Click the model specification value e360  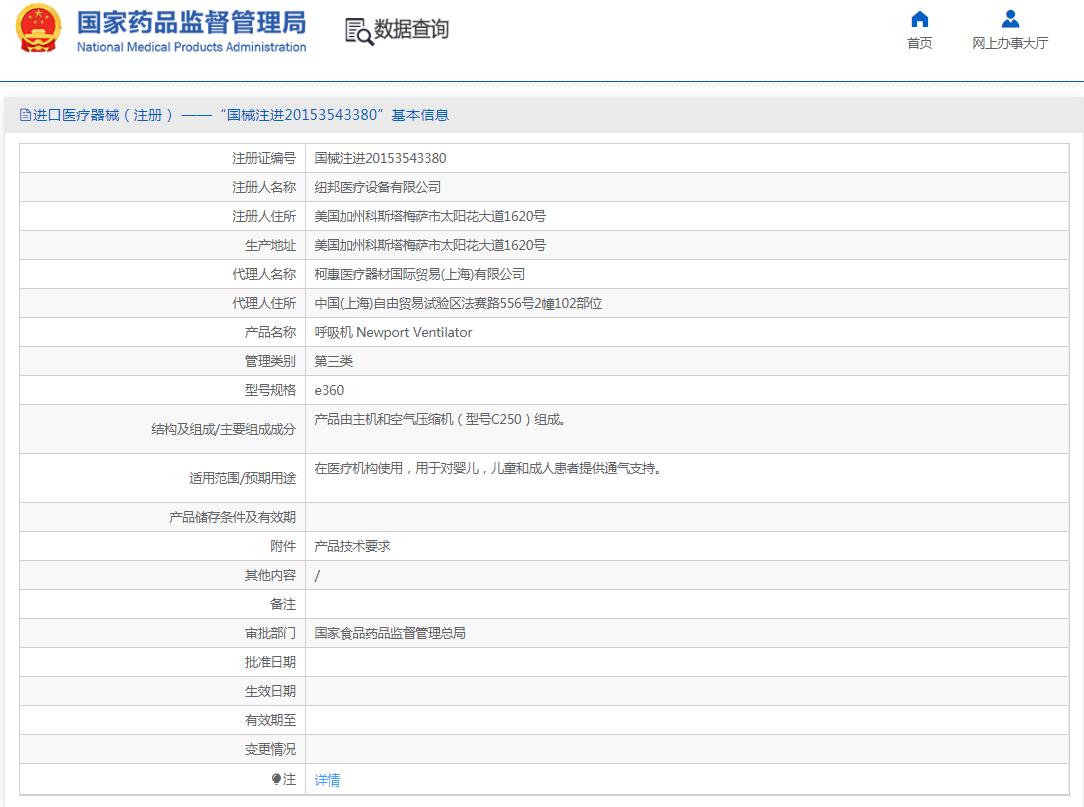(329, 390)
